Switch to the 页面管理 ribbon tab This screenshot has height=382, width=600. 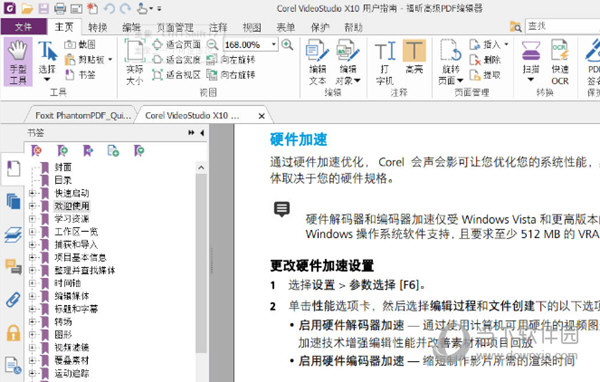[176, 27]
